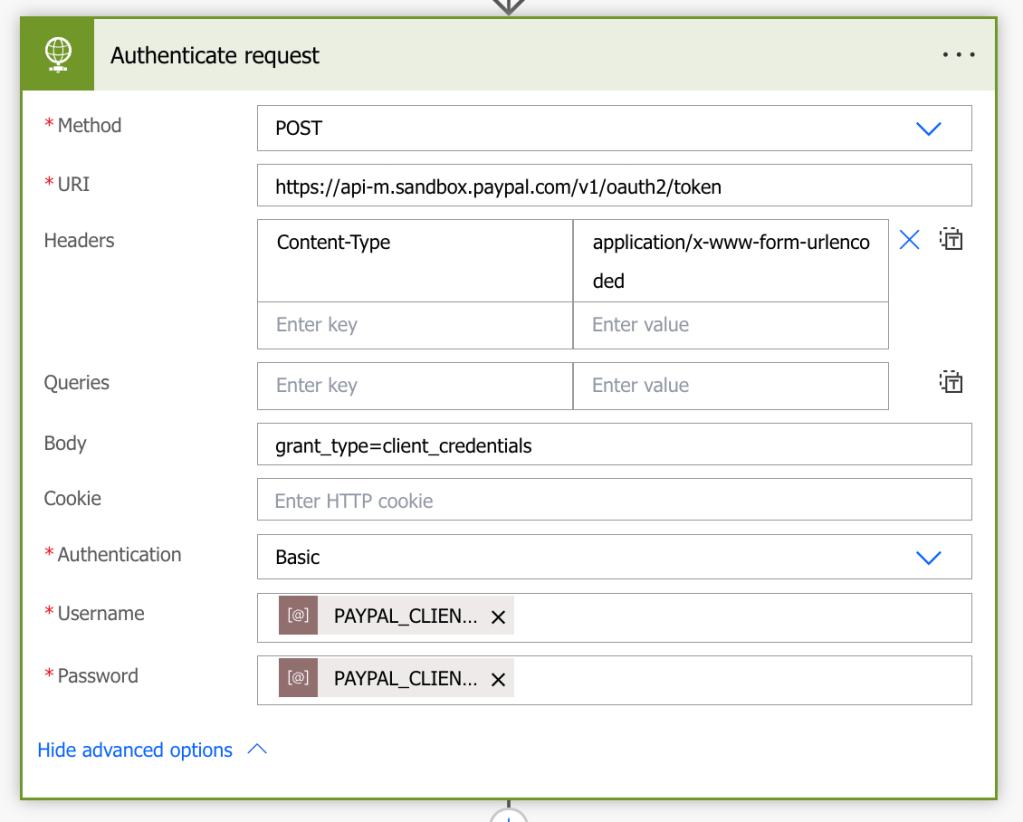Remove the Password dynamic token
The width and height of the screenshot is (1023, 822).
coord(498,680)
